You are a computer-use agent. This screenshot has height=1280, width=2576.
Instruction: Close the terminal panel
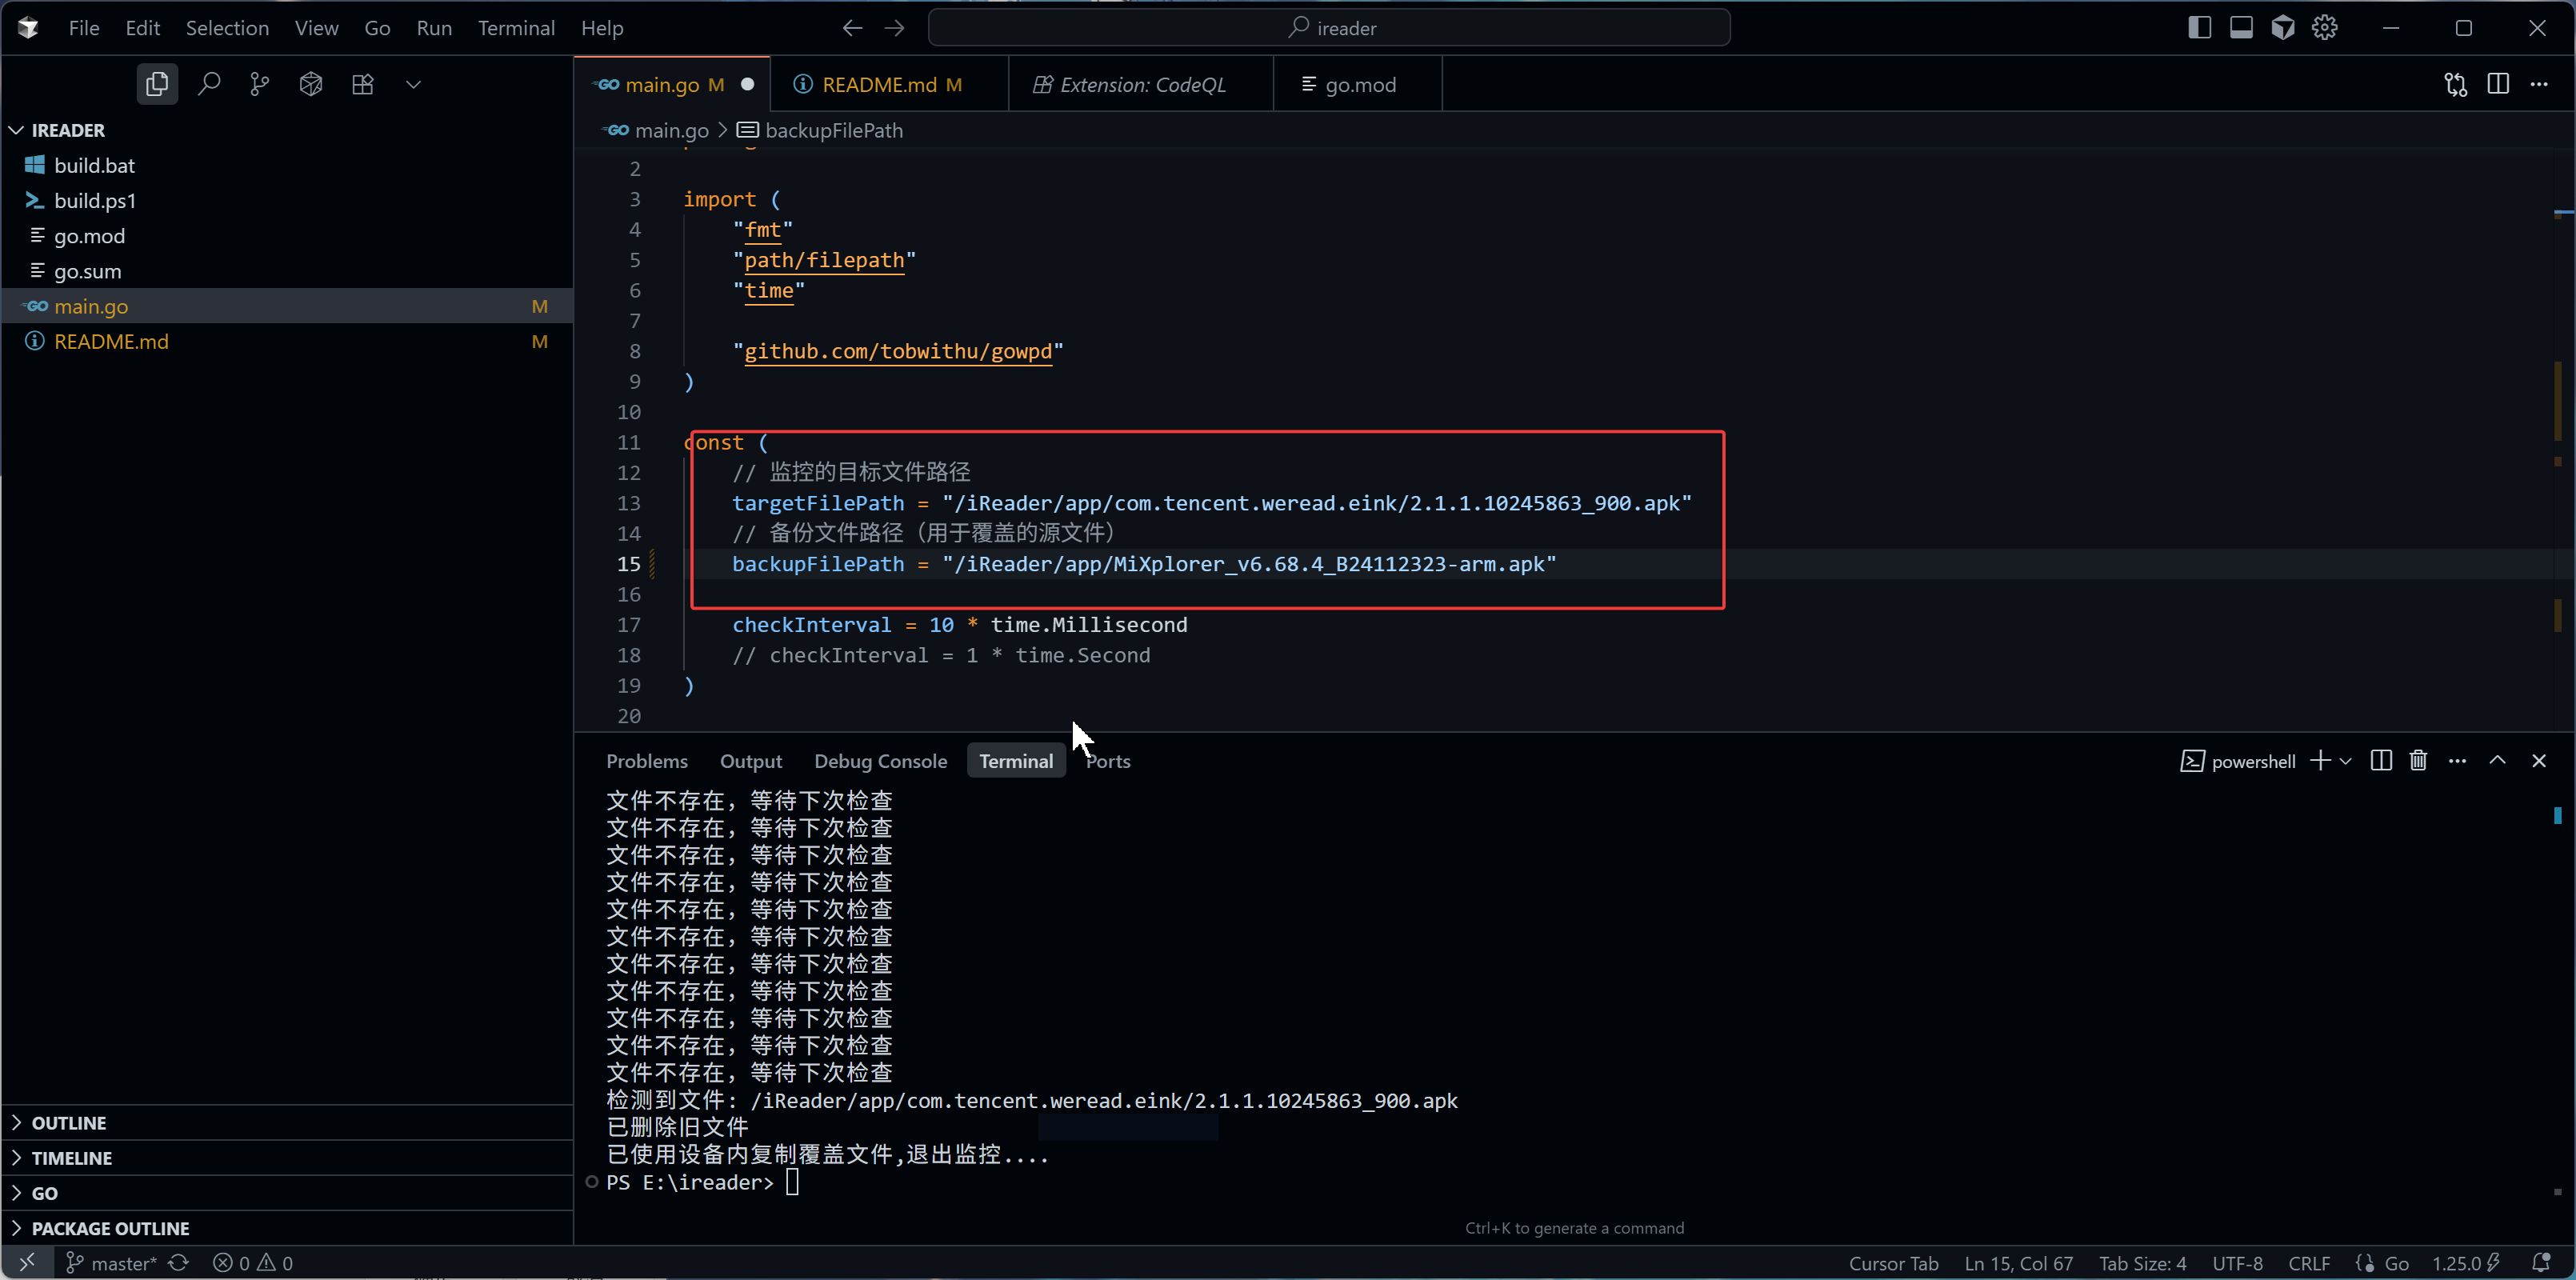coord(2538,761)
